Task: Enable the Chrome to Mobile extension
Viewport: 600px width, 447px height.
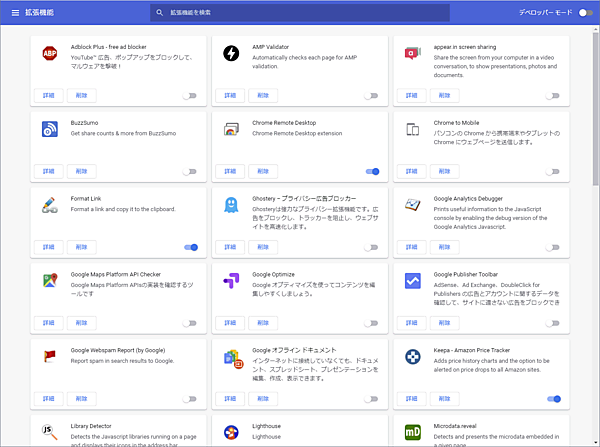Action: point(553,171)
